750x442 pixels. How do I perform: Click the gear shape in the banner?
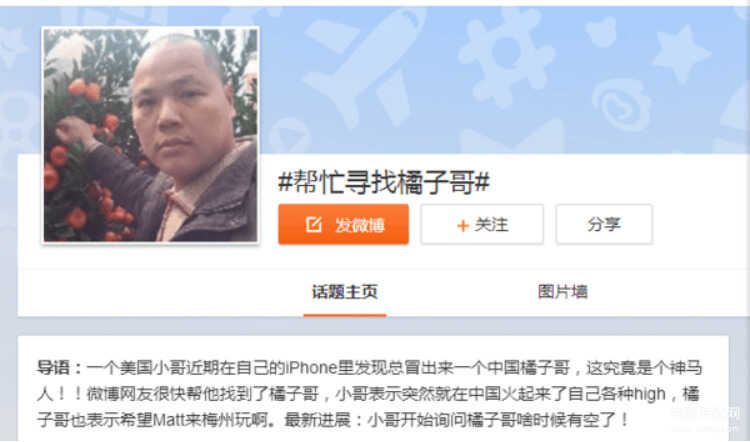pyautogui.click(x=507, y=55)
